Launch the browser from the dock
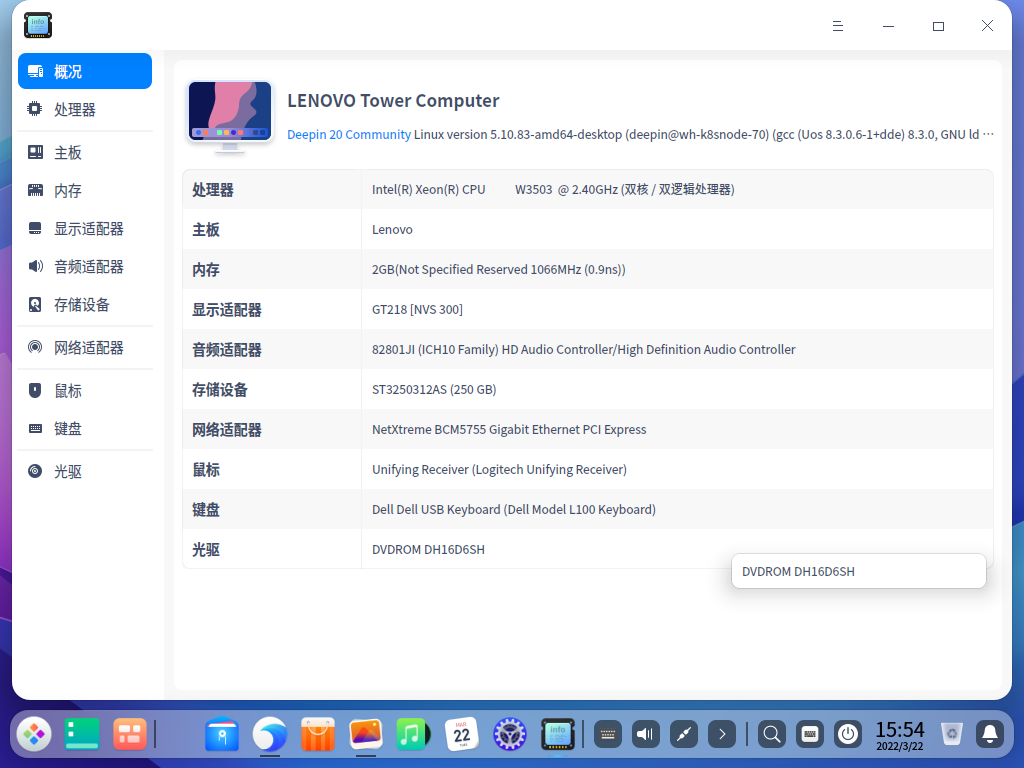 (269, 734)
